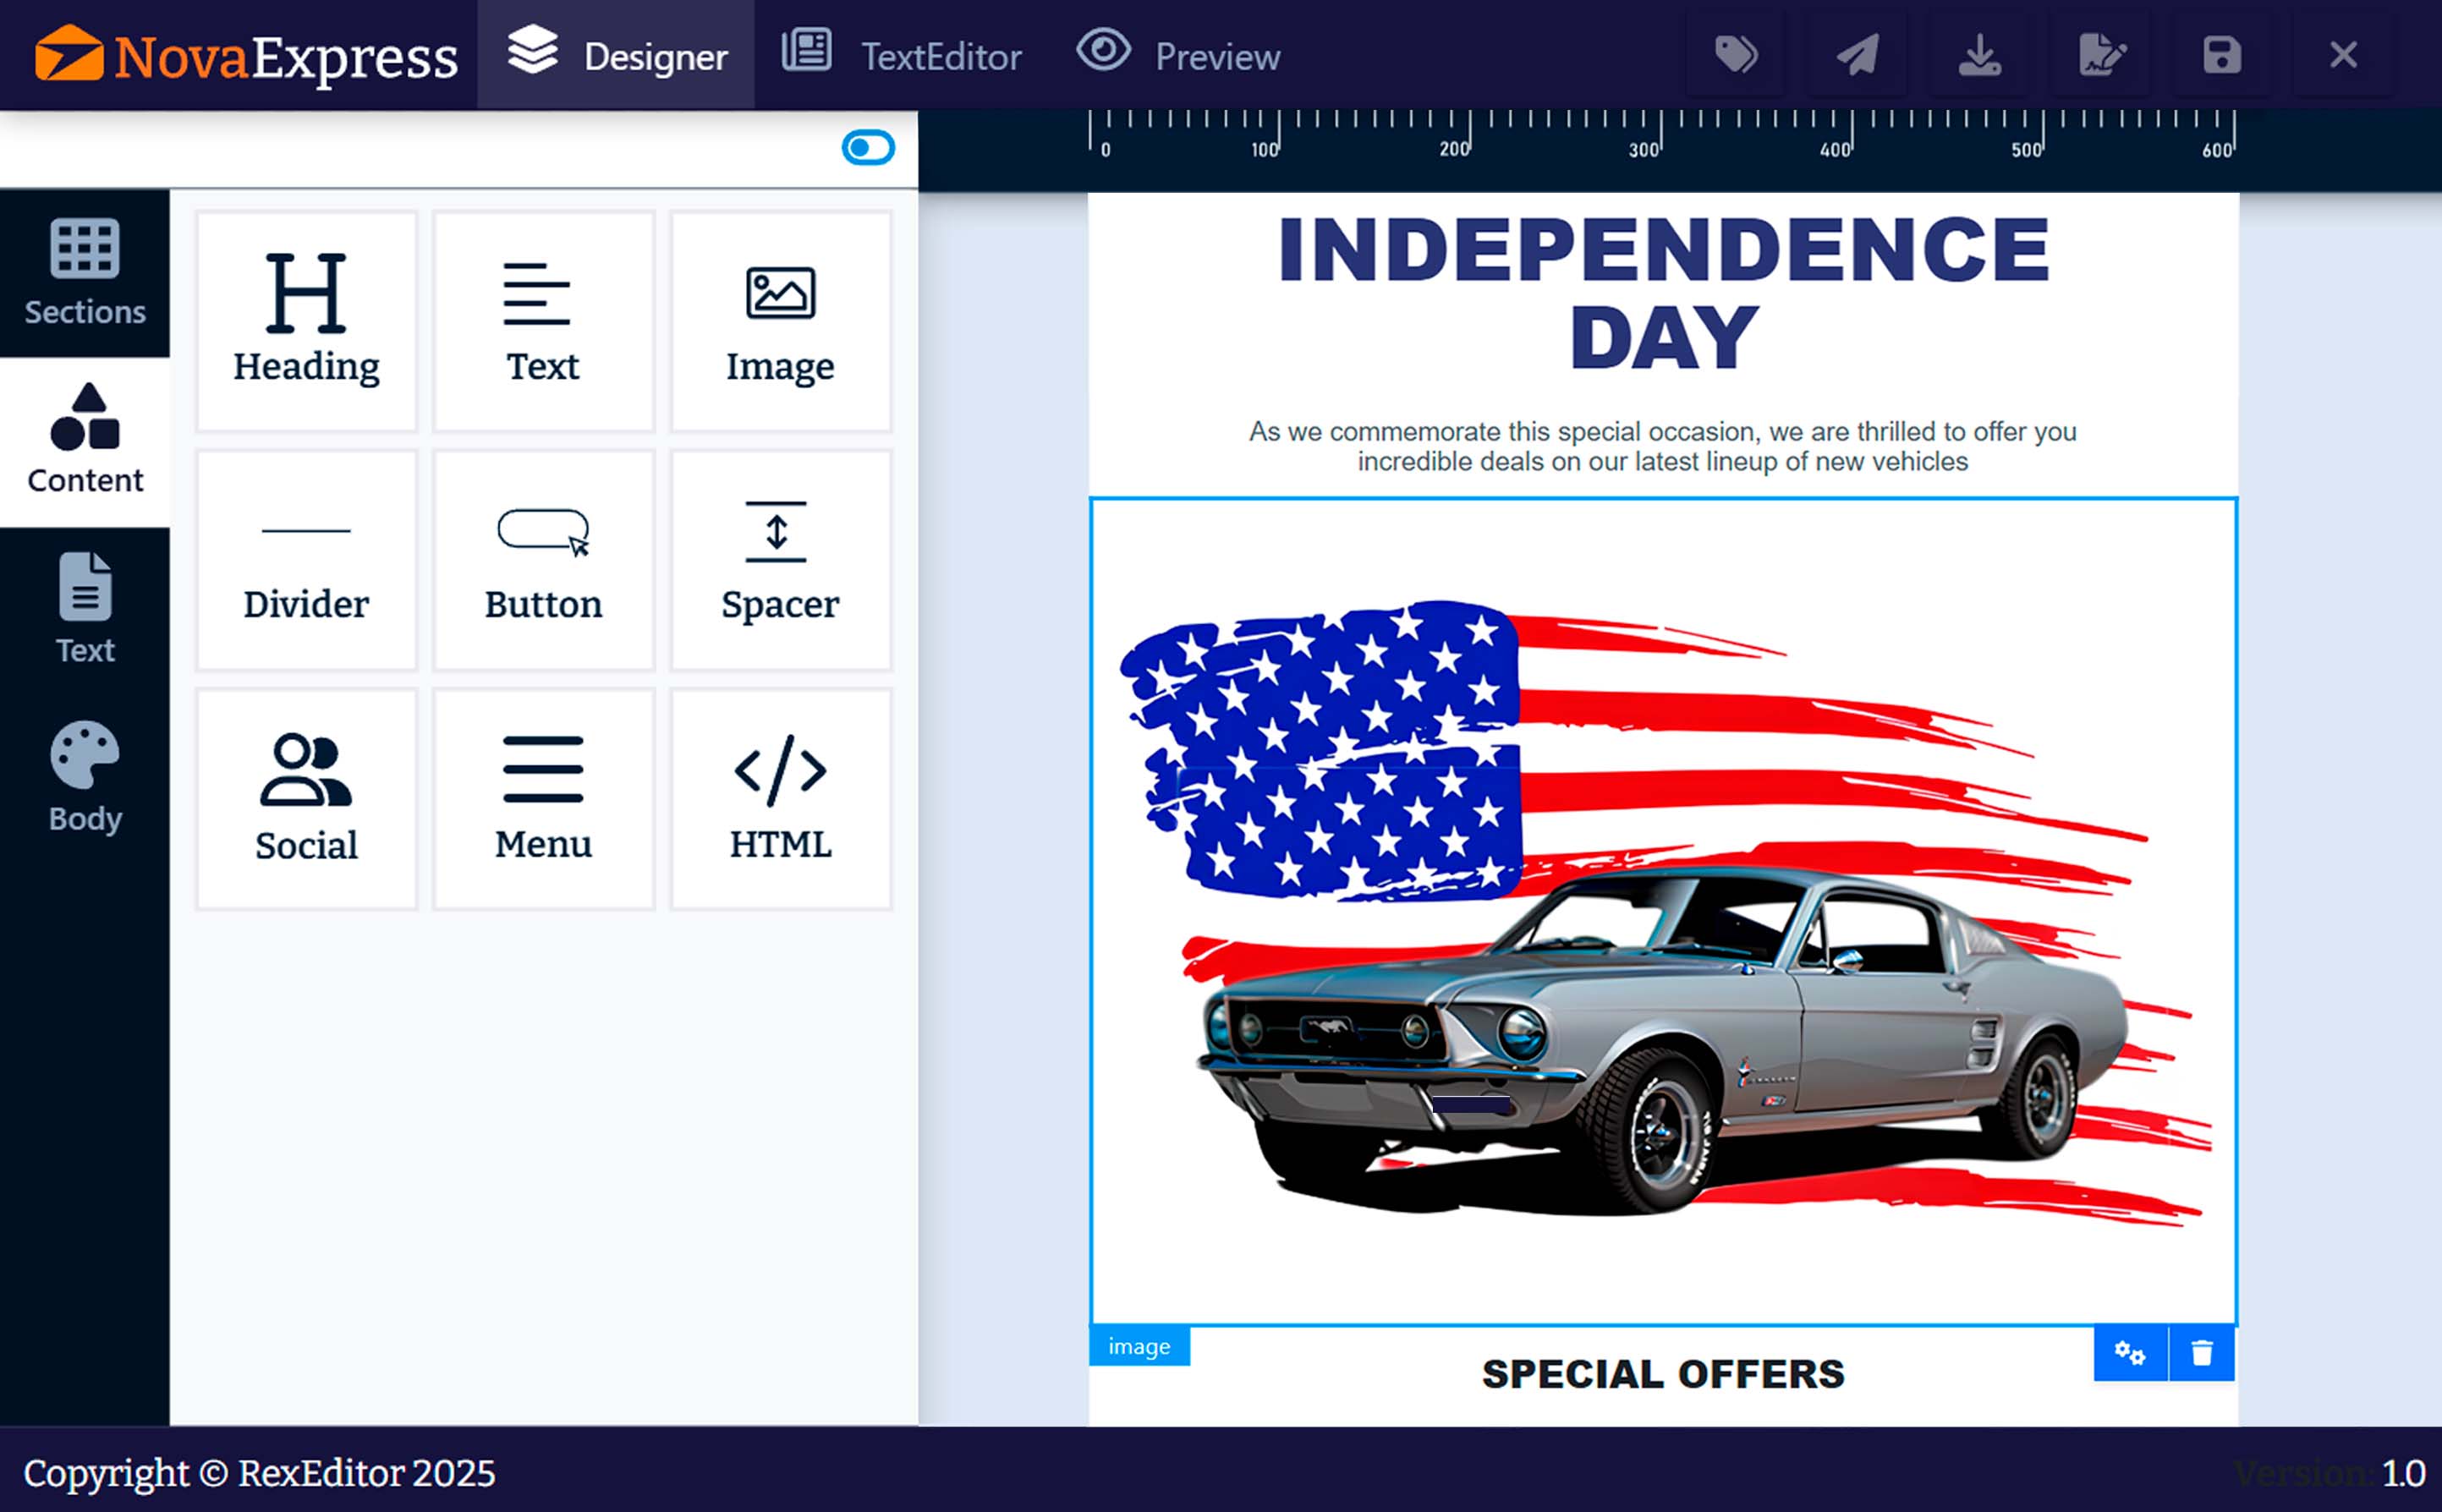The width and height of the screenshot is (2442, 1512).
Task: Switch to the TextEditor view
Action: (x=901, y=55)
